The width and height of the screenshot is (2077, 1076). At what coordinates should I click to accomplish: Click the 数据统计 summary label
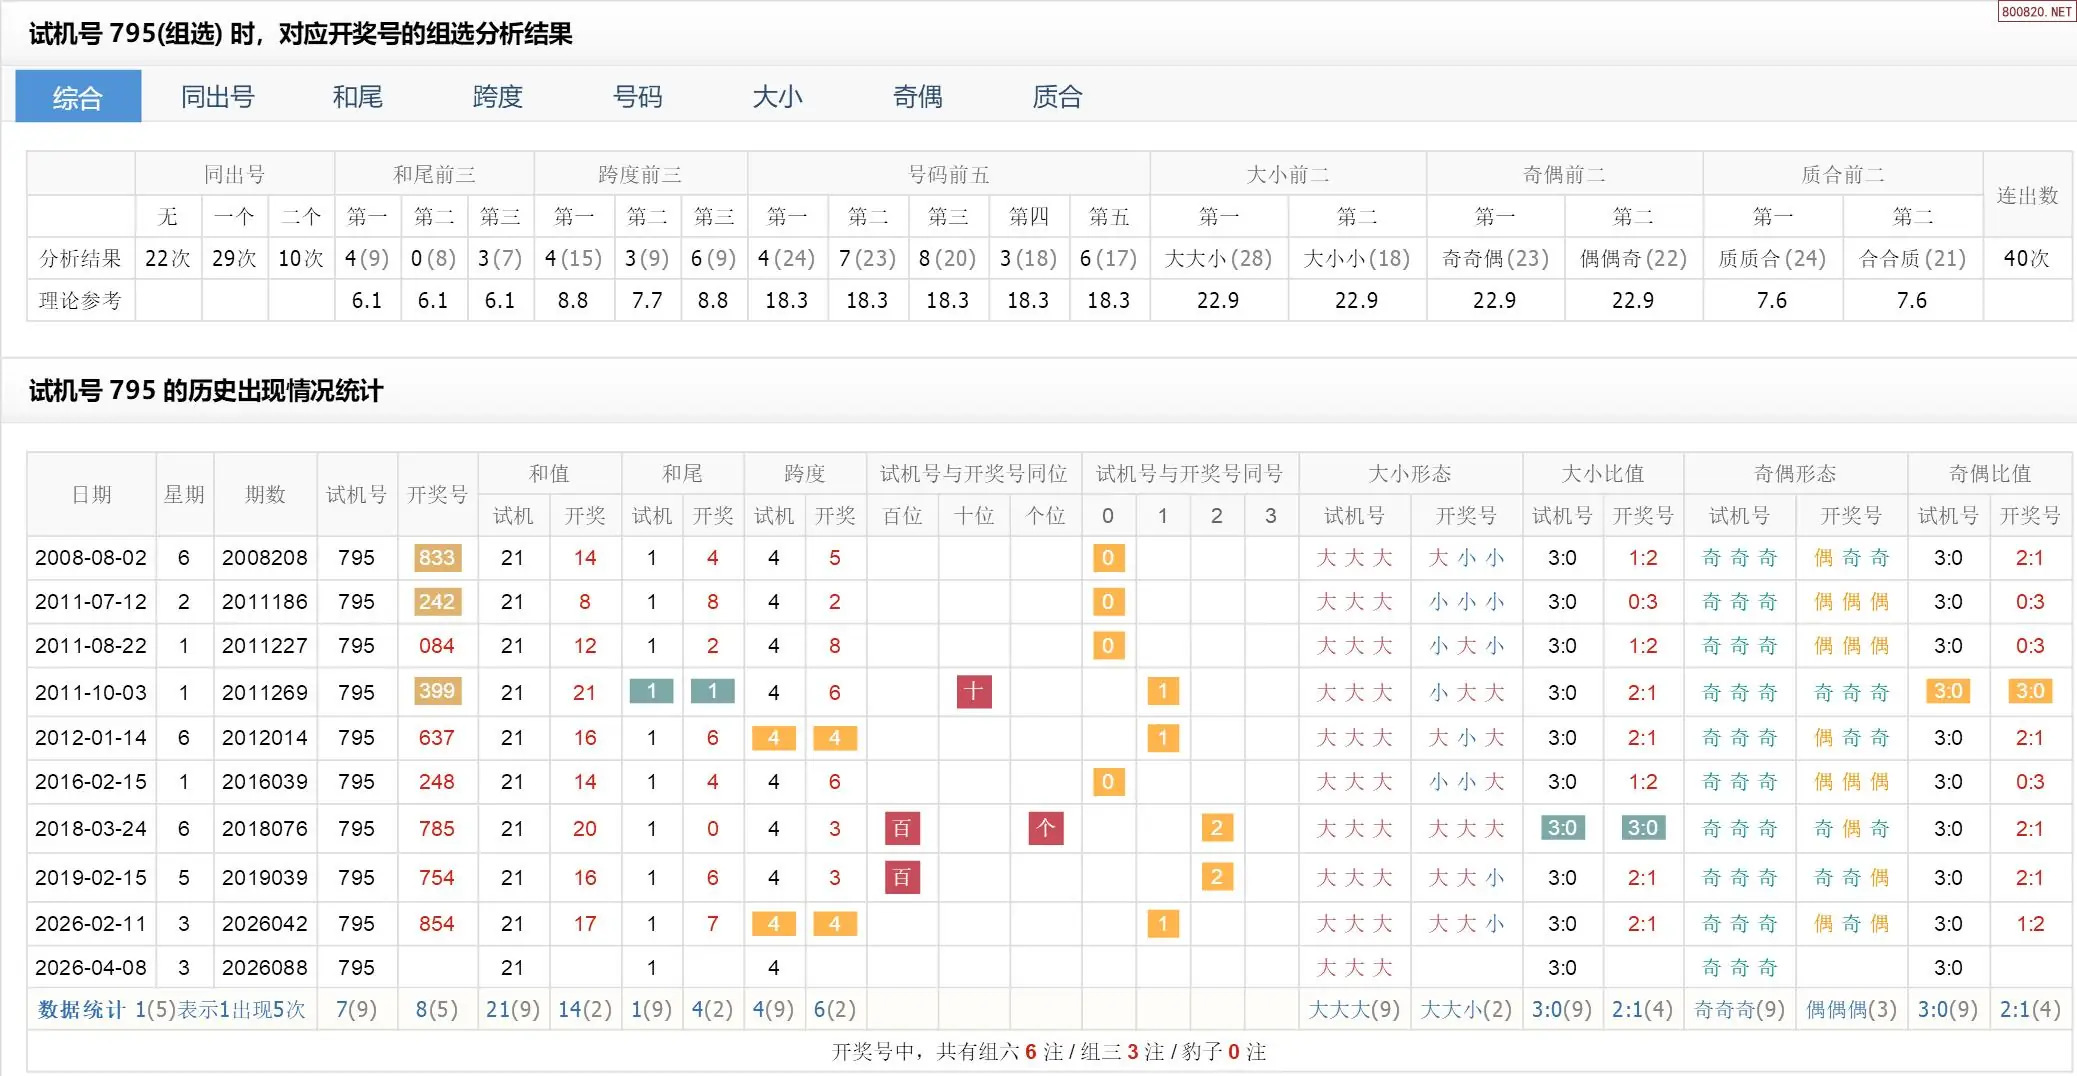[x=81, y=1009]
